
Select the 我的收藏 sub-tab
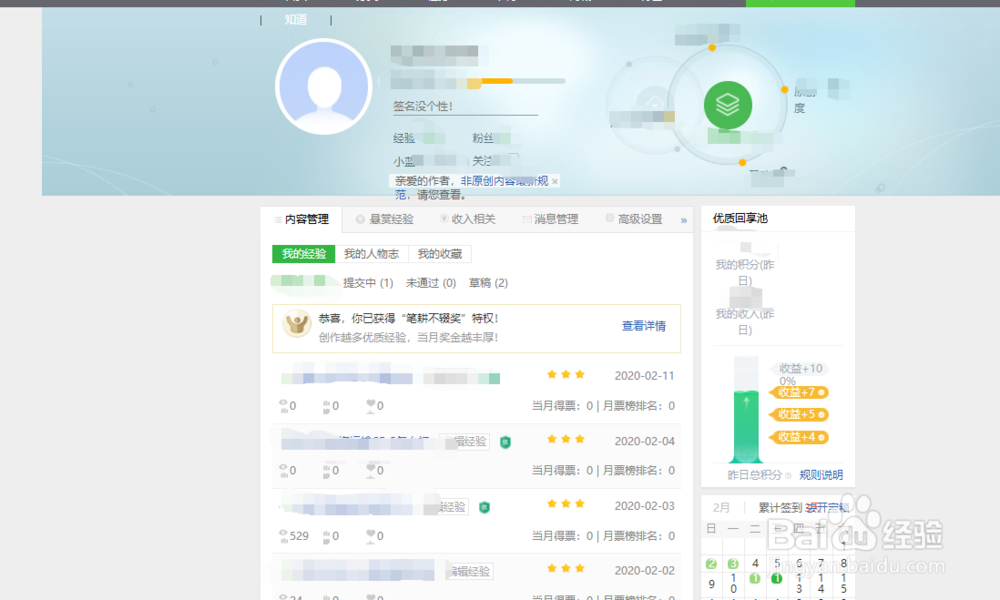[438, 253]
